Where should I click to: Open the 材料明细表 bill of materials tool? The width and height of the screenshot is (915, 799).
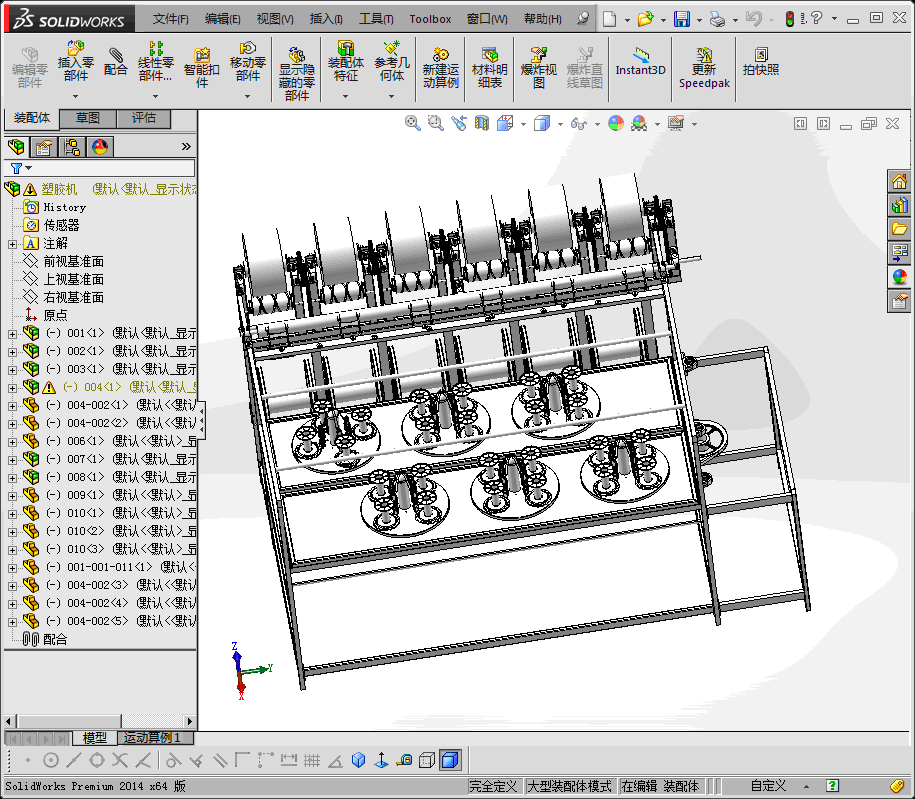[489, 67]
